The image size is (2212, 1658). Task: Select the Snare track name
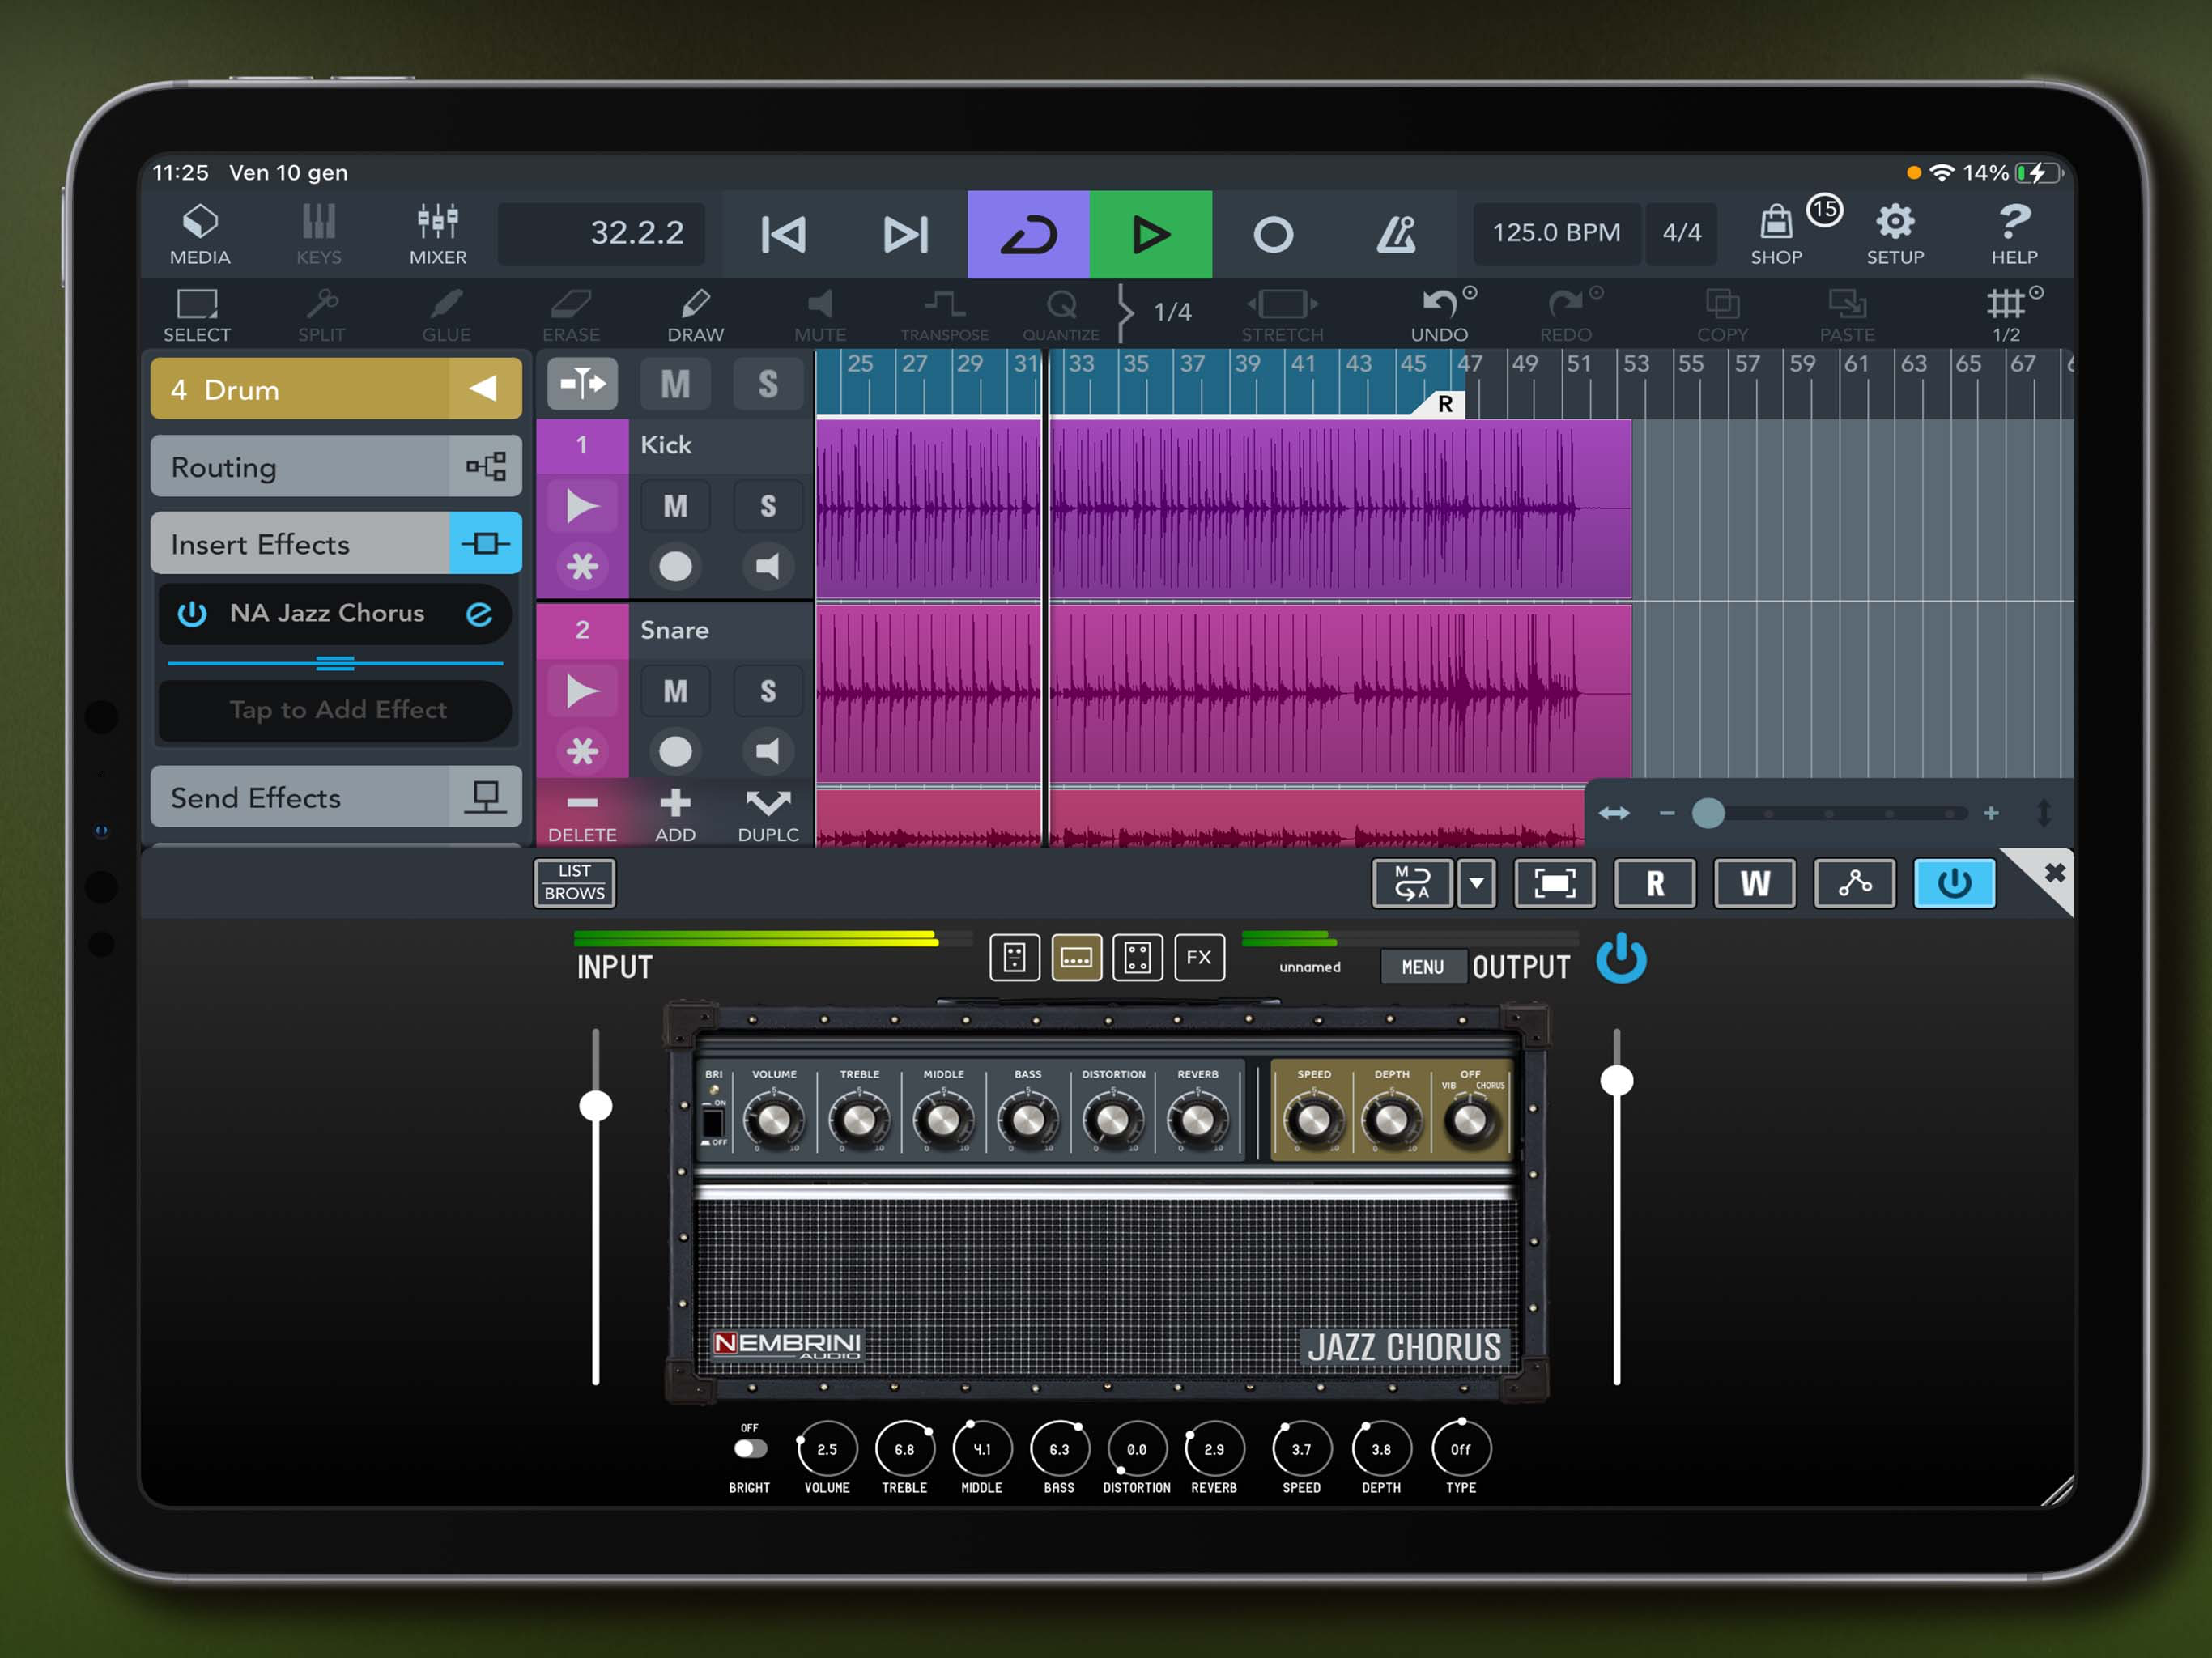click(675, 630)
